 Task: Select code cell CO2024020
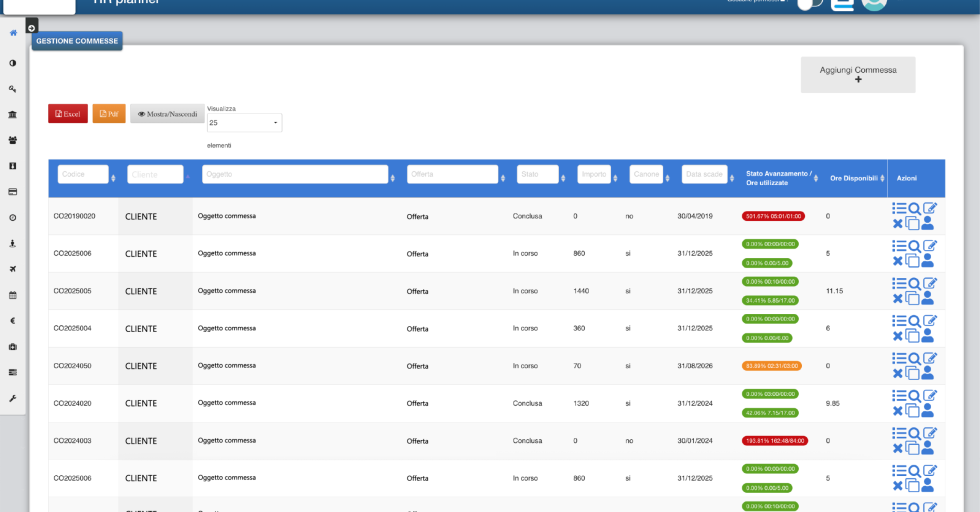click(72, 403)
